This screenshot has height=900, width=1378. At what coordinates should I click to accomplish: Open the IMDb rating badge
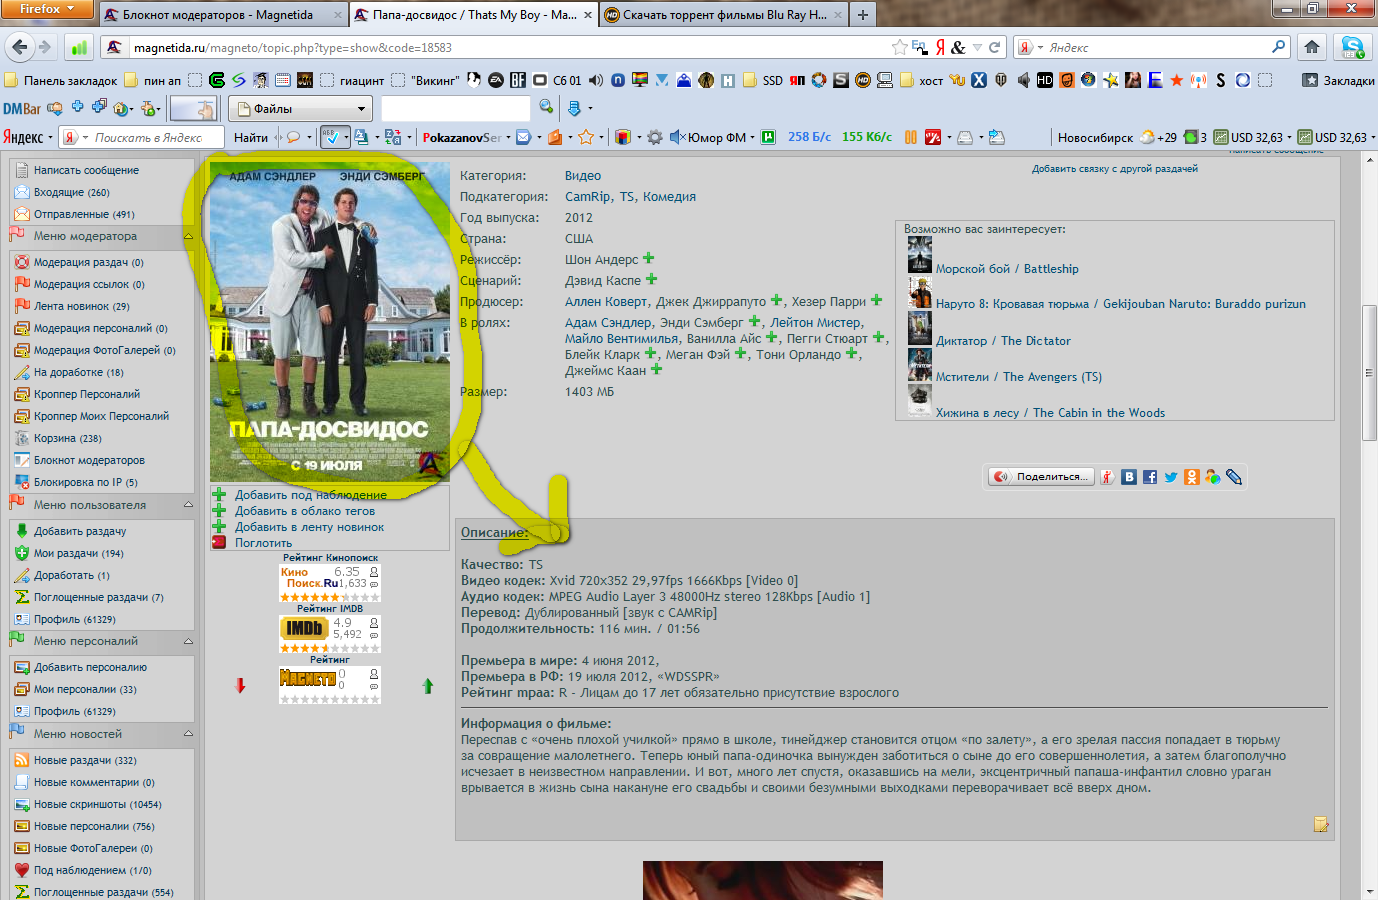point(330,634)
